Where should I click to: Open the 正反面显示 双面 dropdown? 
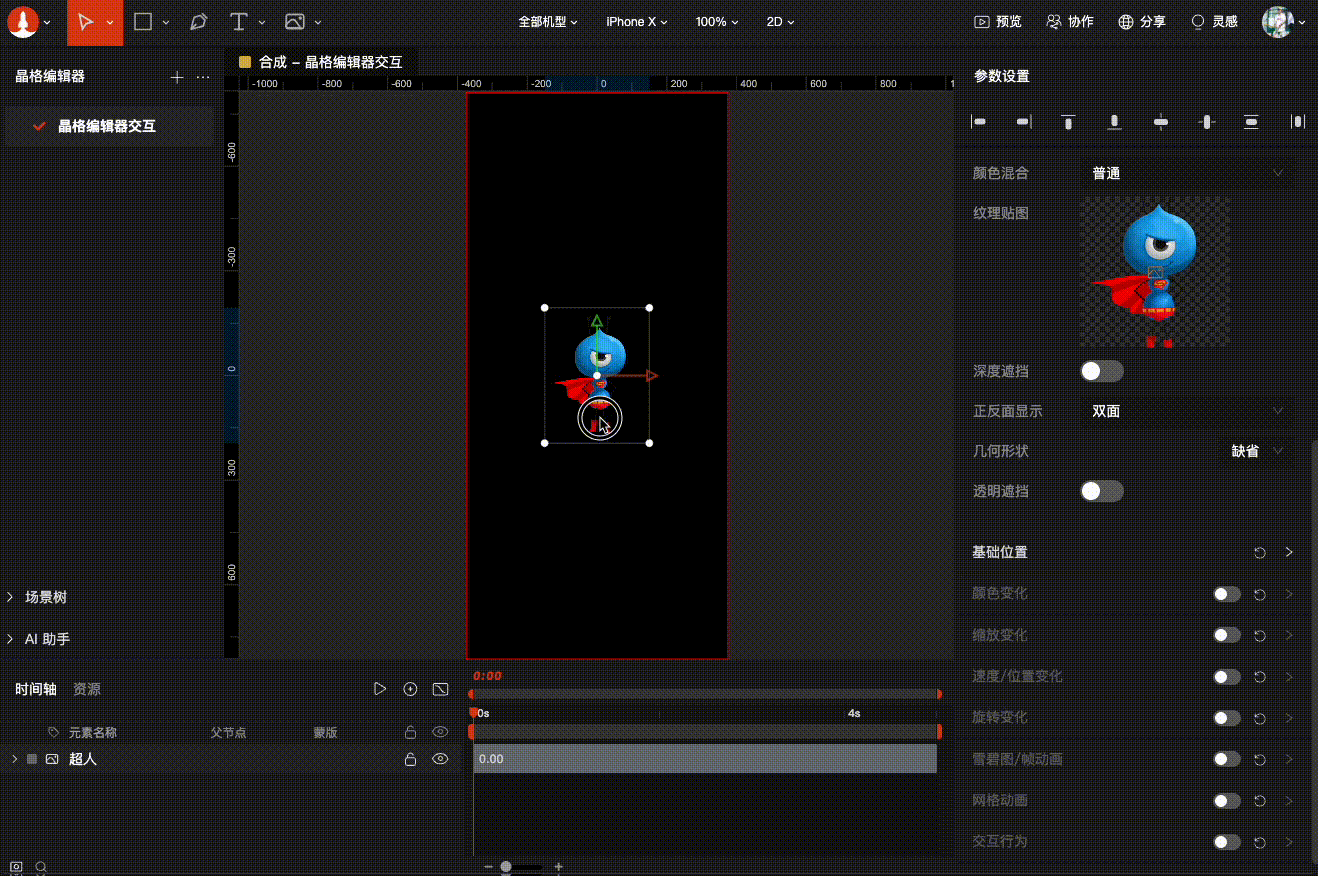coord(1187,411)
